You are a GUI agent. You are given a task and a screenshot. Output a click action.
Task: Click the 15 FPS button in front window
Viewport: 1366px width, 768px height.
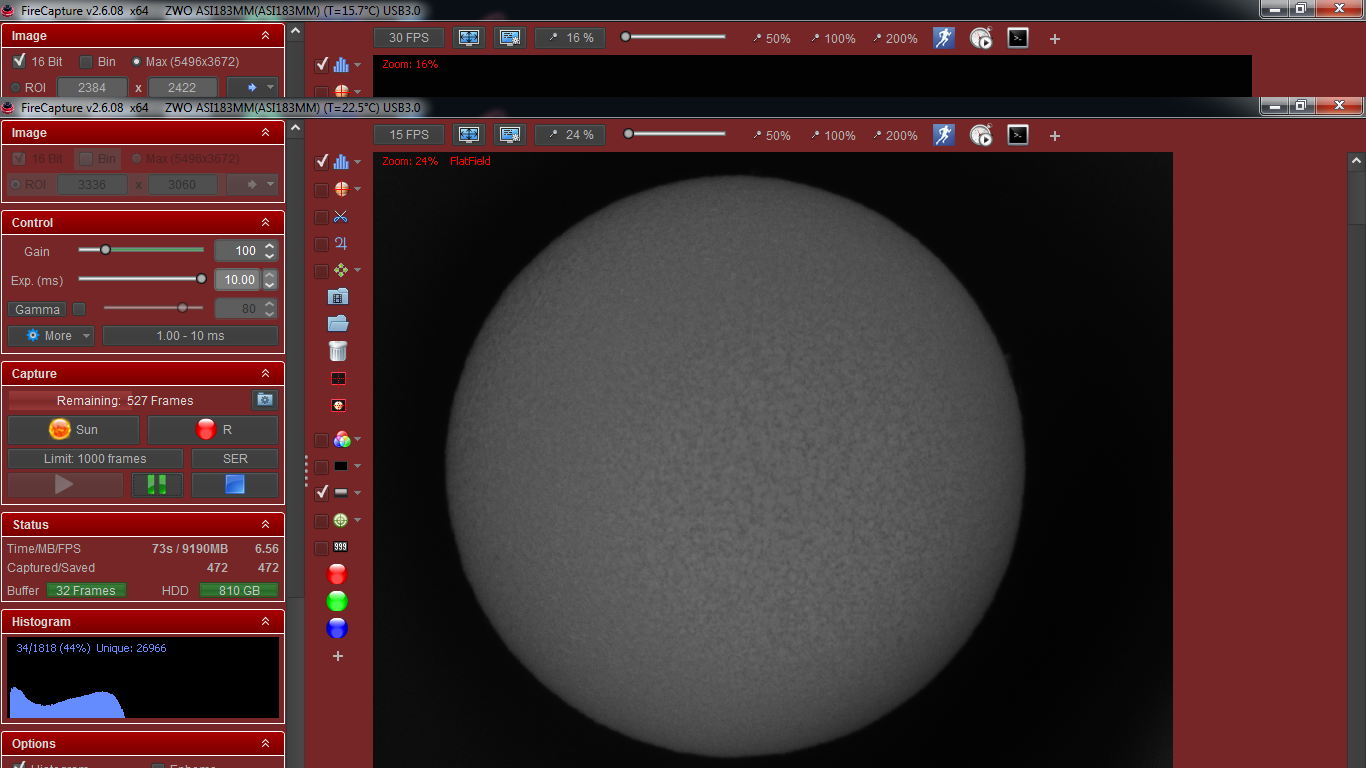point(409,135)
